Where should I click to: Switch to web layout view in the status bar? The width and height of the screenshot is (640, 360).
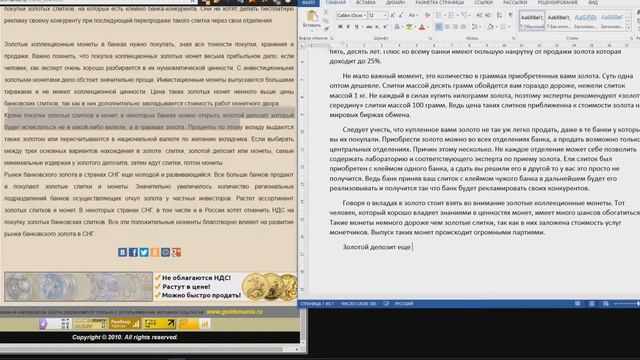(x=606, y=304)
